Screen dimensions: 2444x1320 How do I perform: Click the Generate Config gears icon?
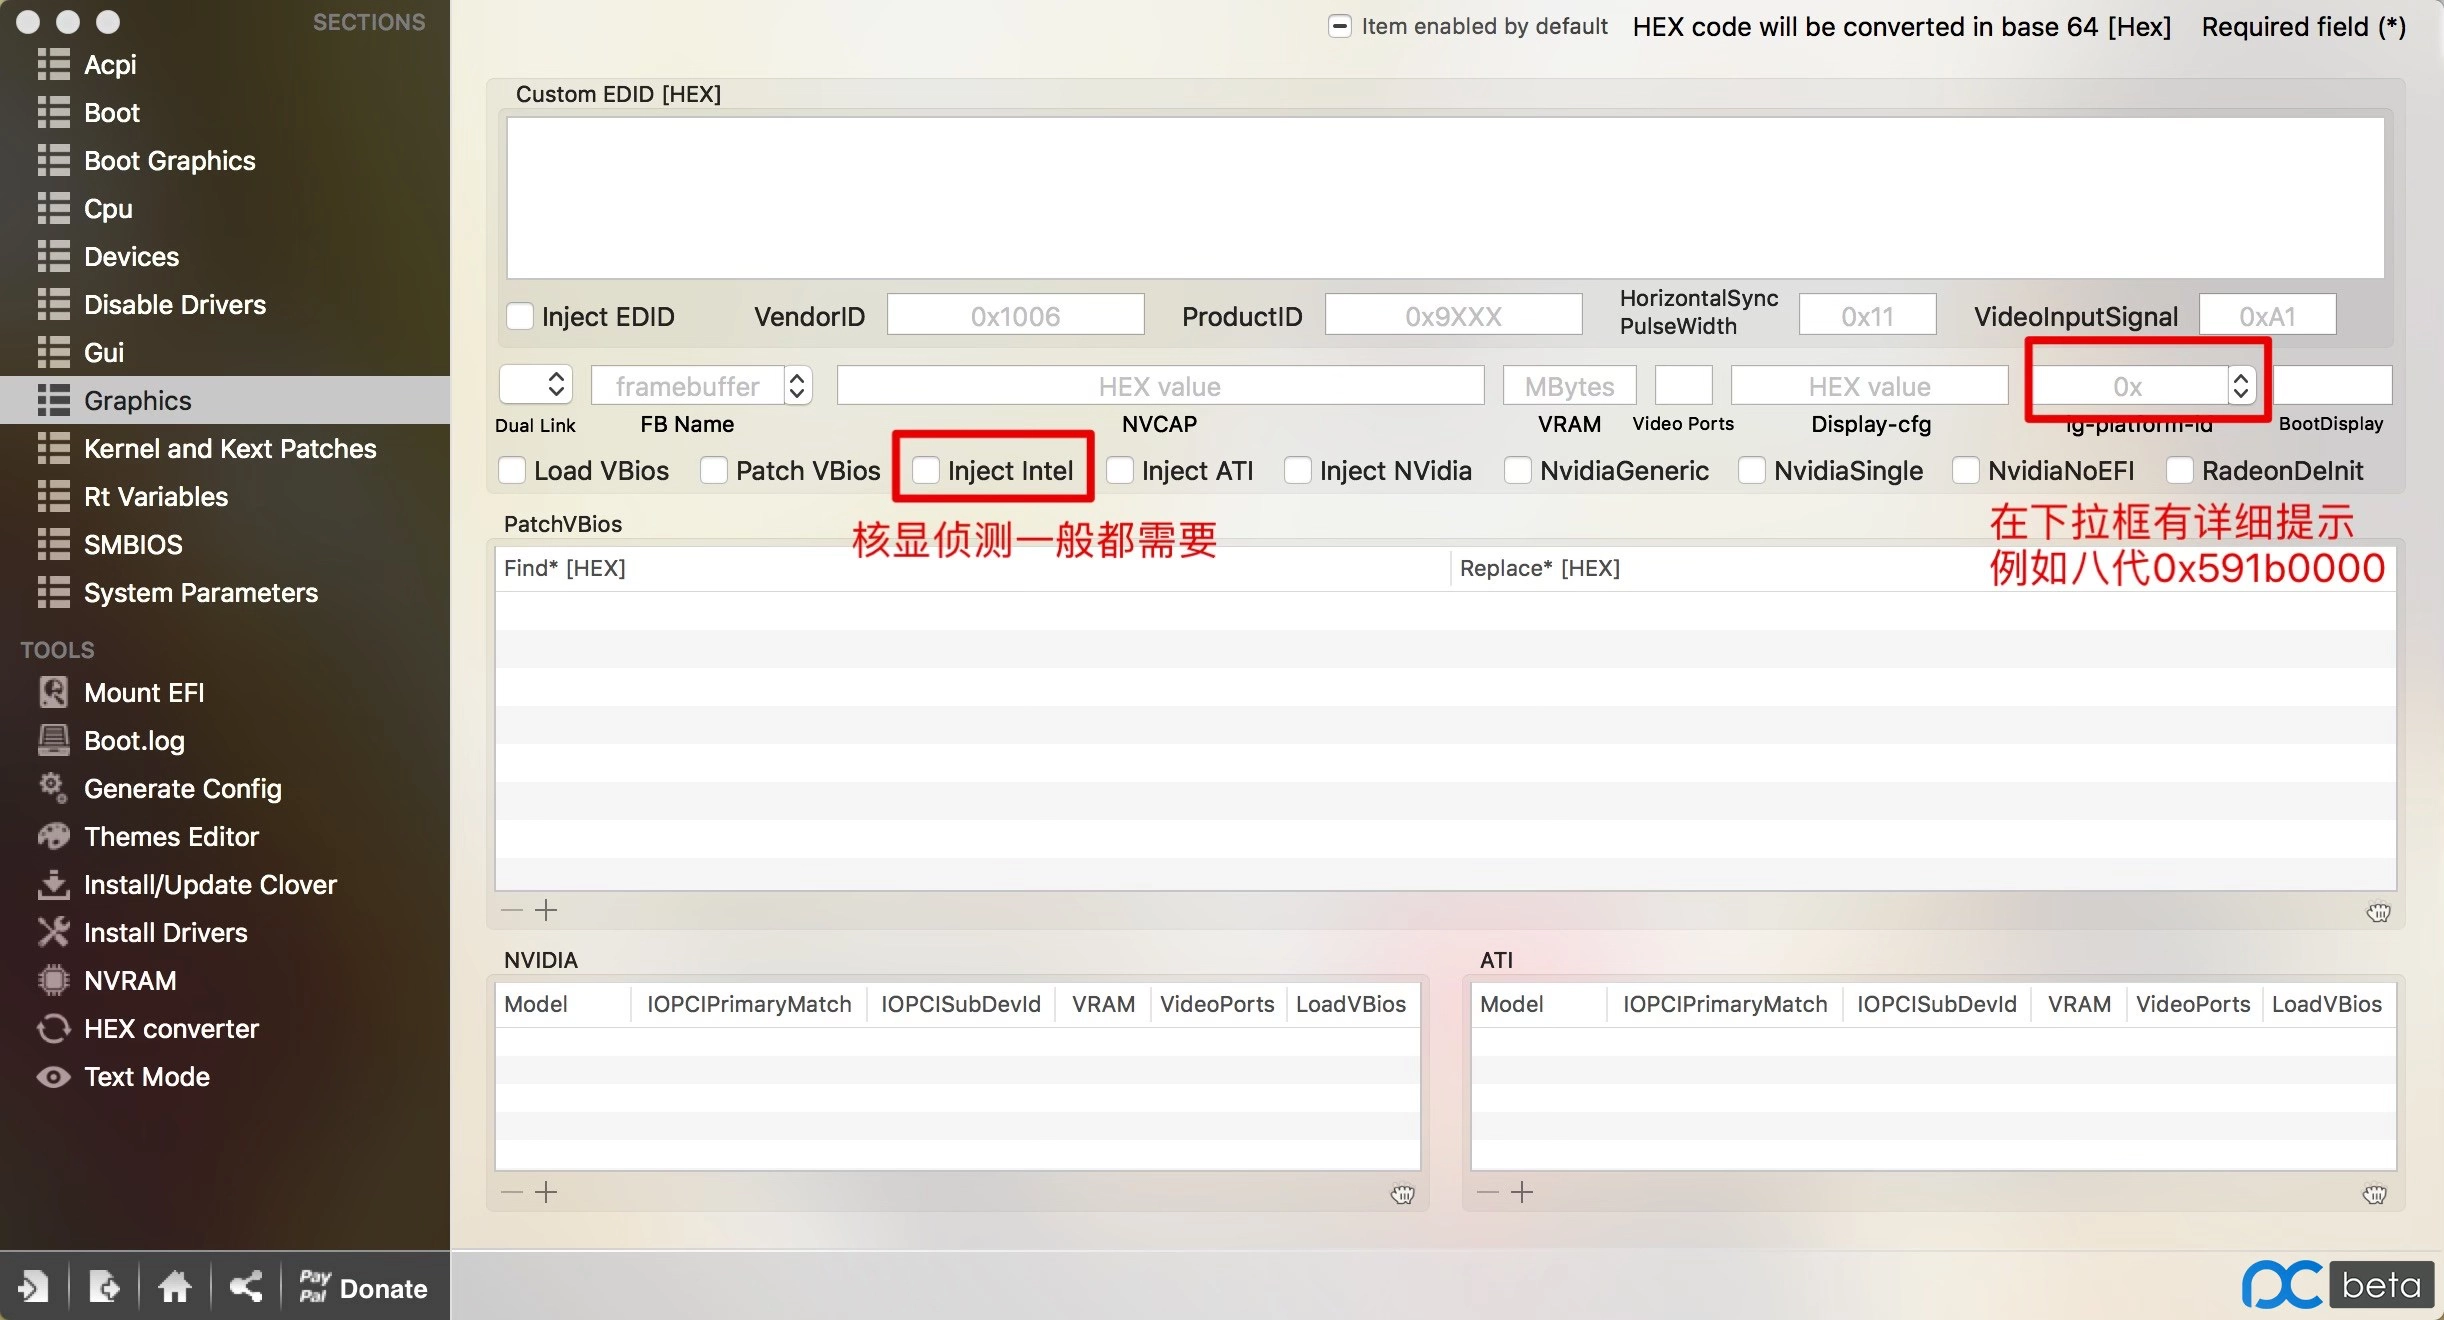pos(54,788)
